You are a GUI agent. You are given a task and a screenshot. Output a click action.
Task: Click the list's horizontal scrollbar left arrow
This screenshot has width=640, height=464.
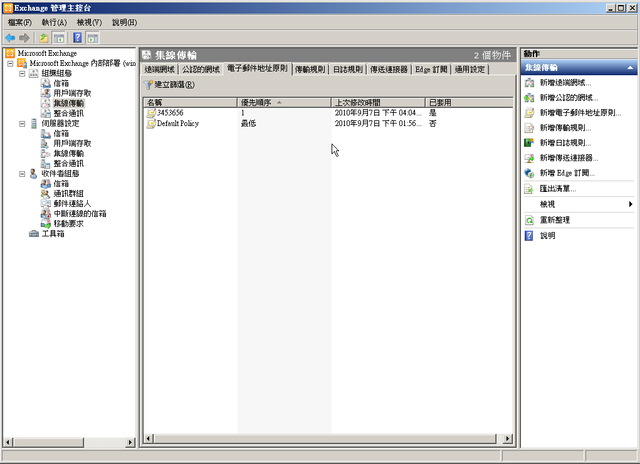149,439
